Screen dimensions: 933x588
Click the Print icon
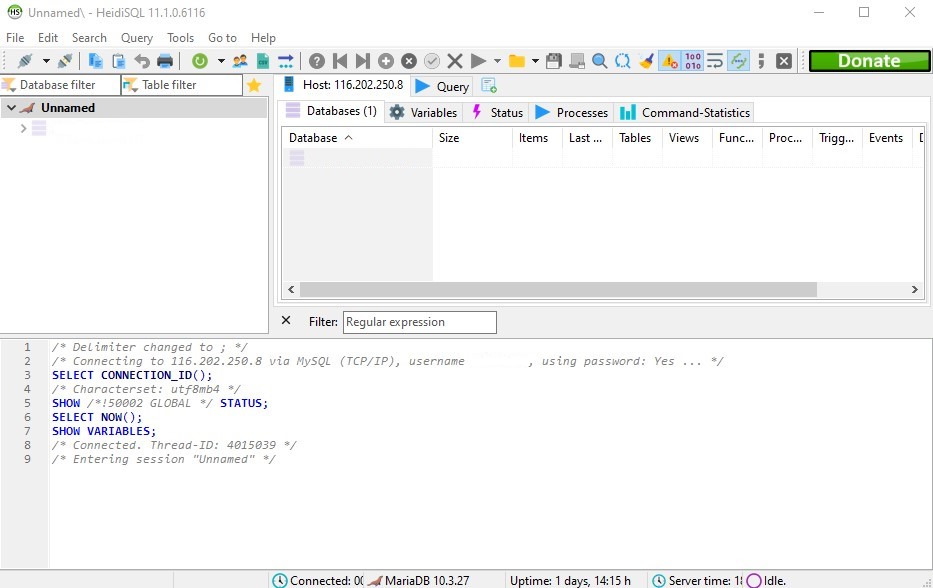165,61
